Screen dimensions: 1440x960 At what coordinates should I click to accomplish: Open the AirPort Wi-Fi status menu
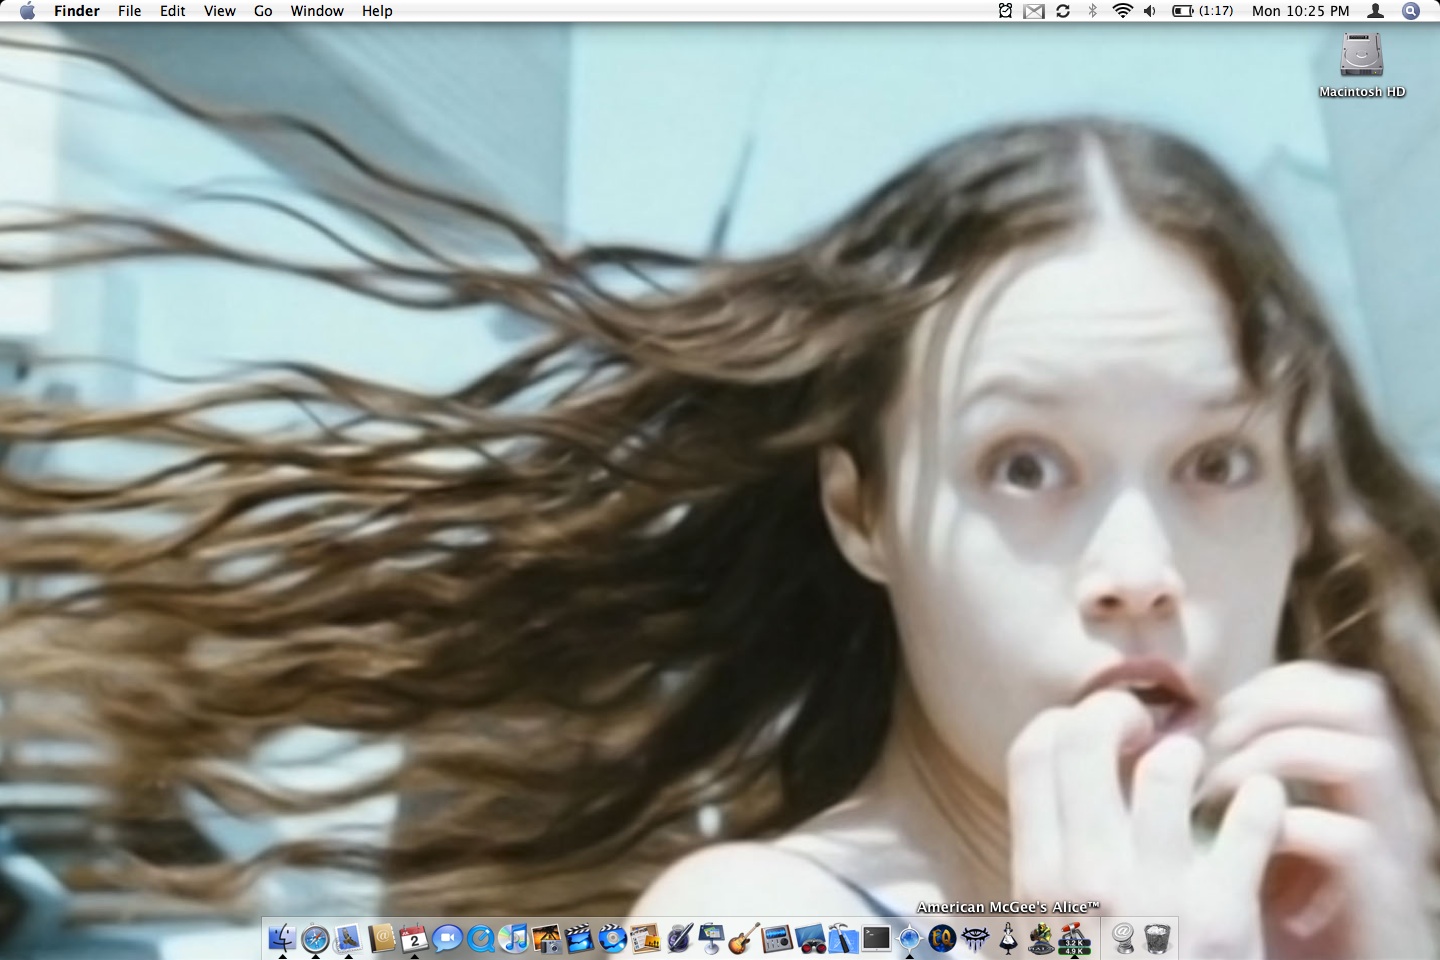pyautogui.click(x=1123, y=11)
